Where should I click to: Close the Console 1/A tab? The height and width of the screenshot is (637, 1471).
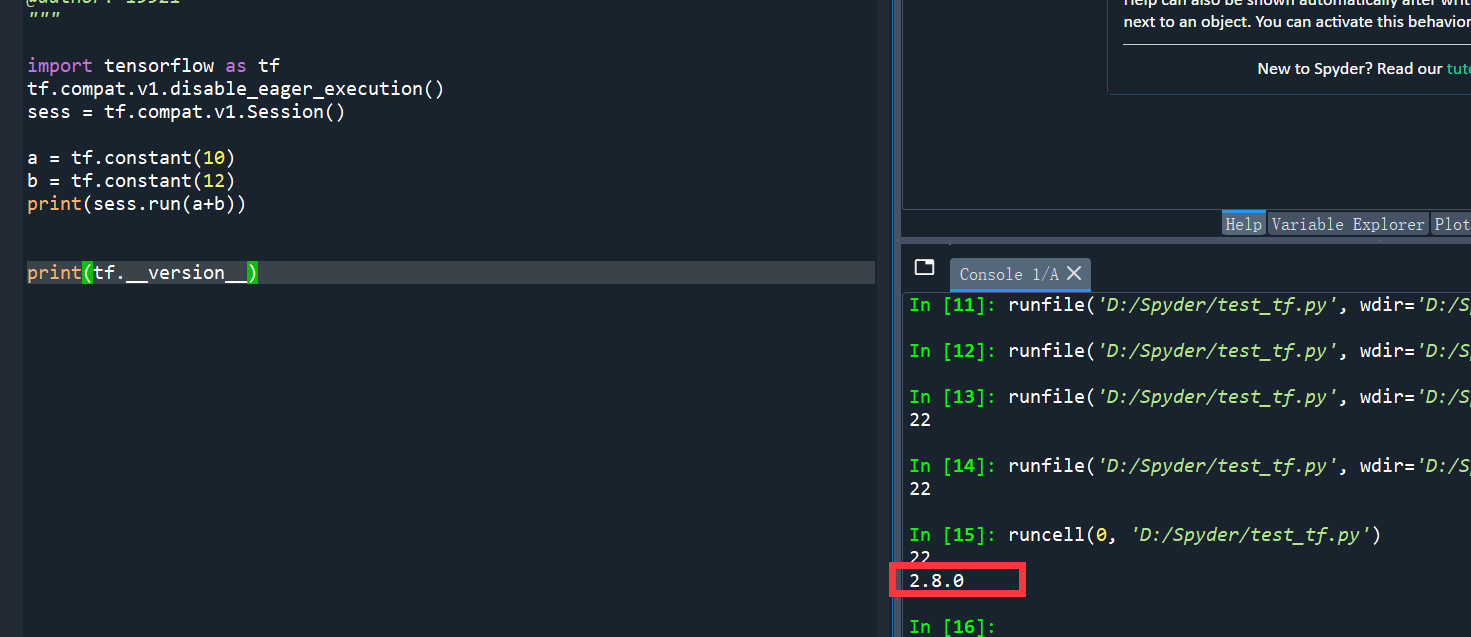[1074, 273]
